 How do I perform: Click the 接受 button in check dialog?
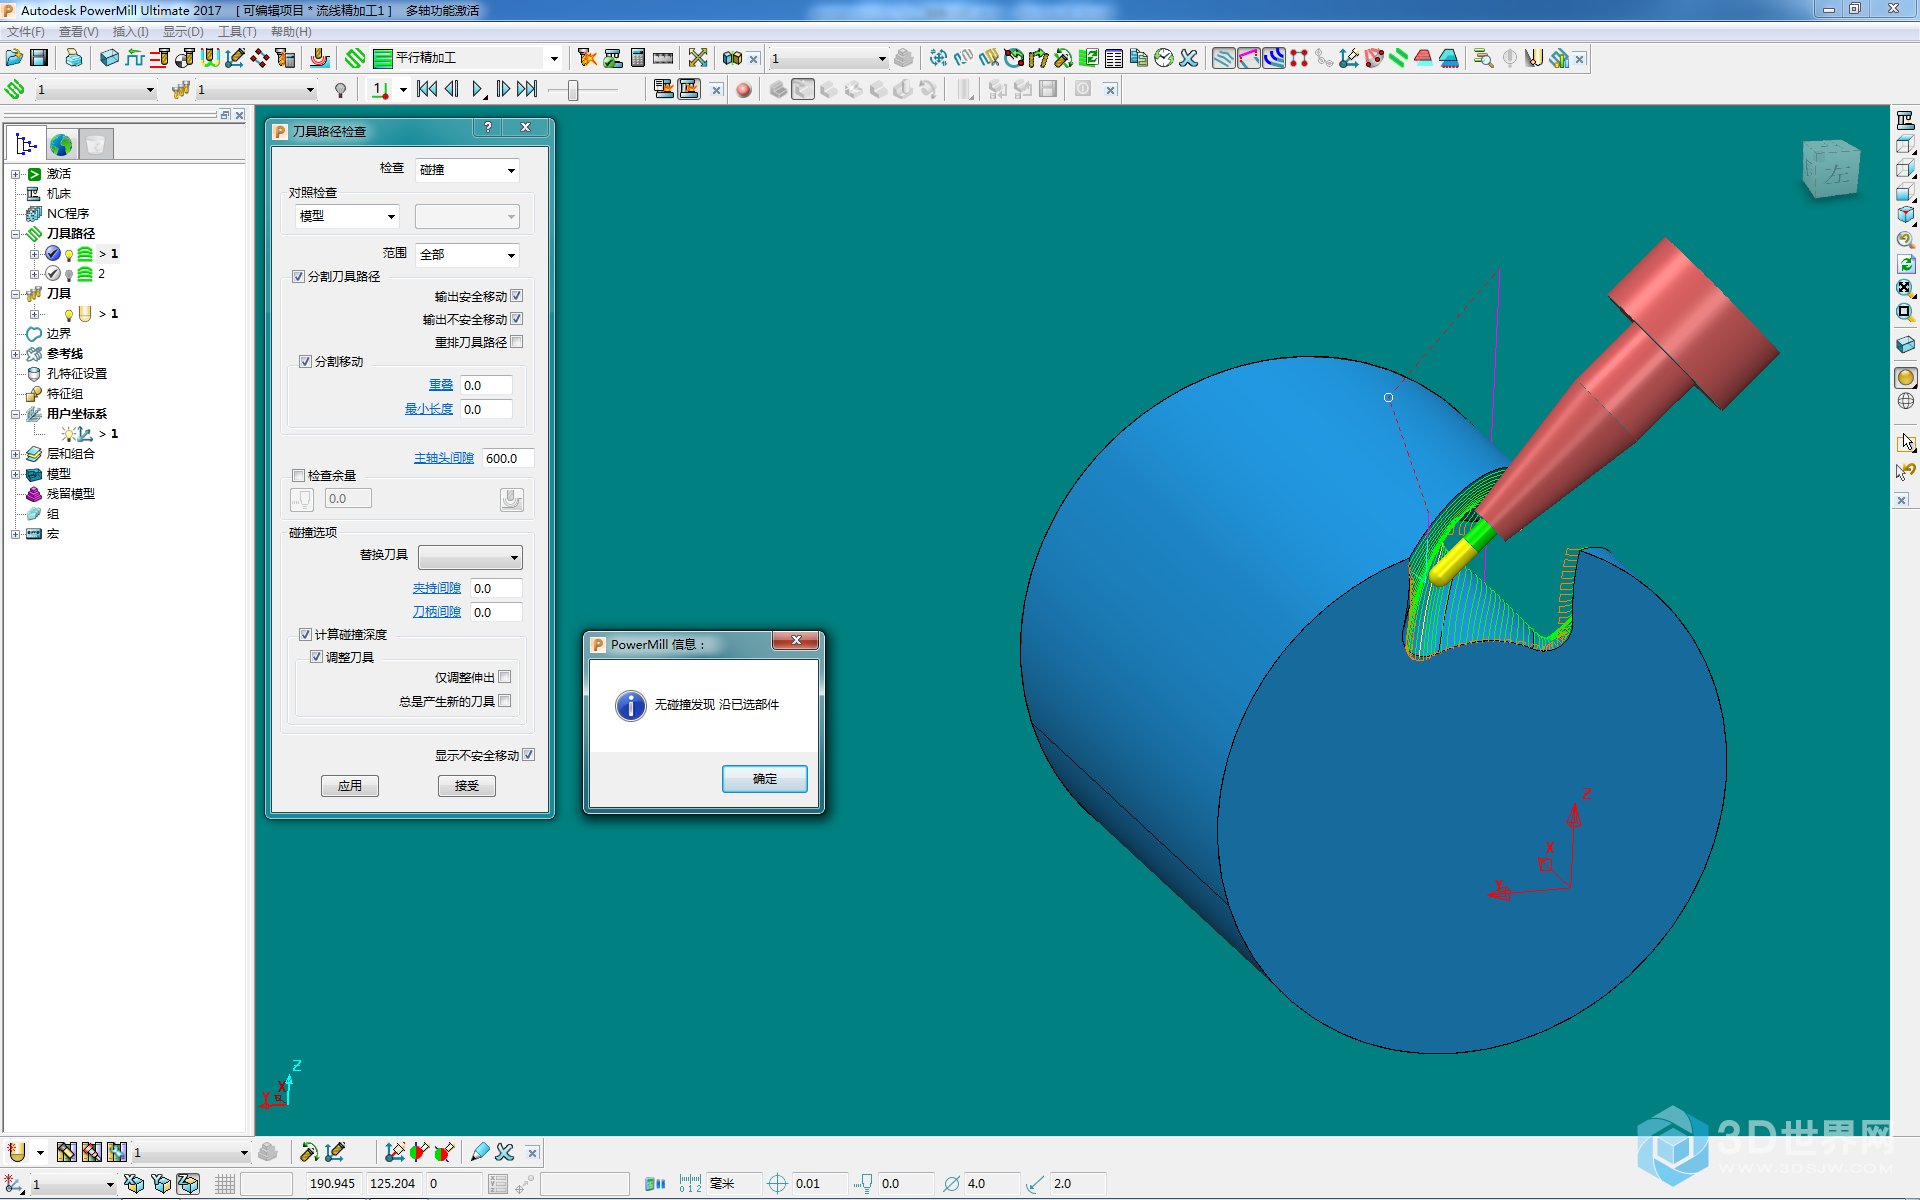467,786
